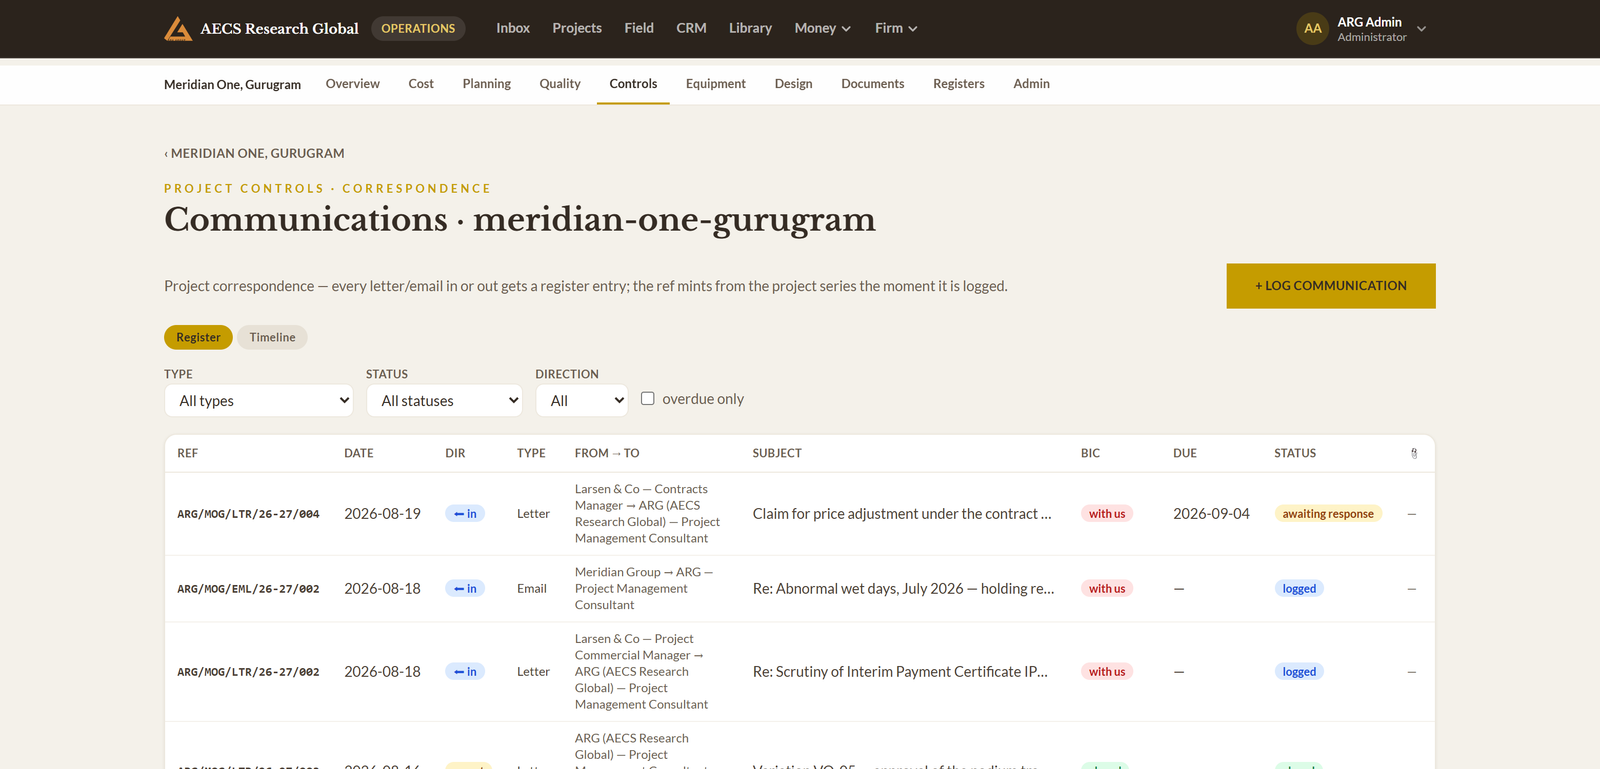Switch to the Equipment tab
The width and height of the screenshot is (1600, 769).
[716, 84]
